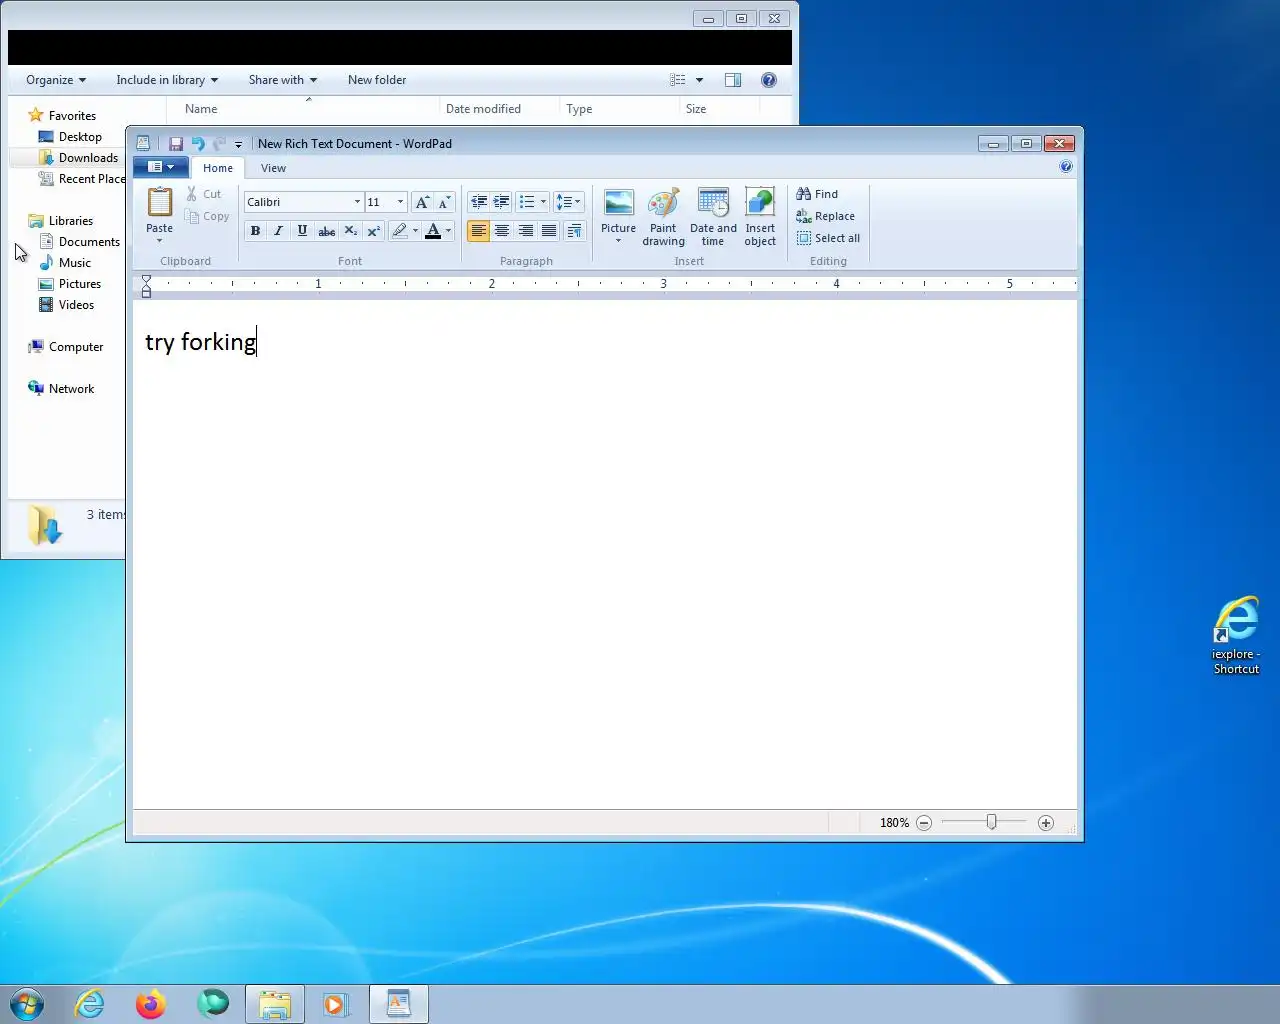Open the Customize Quick Access Toolbar dropdown

[238, 145]
